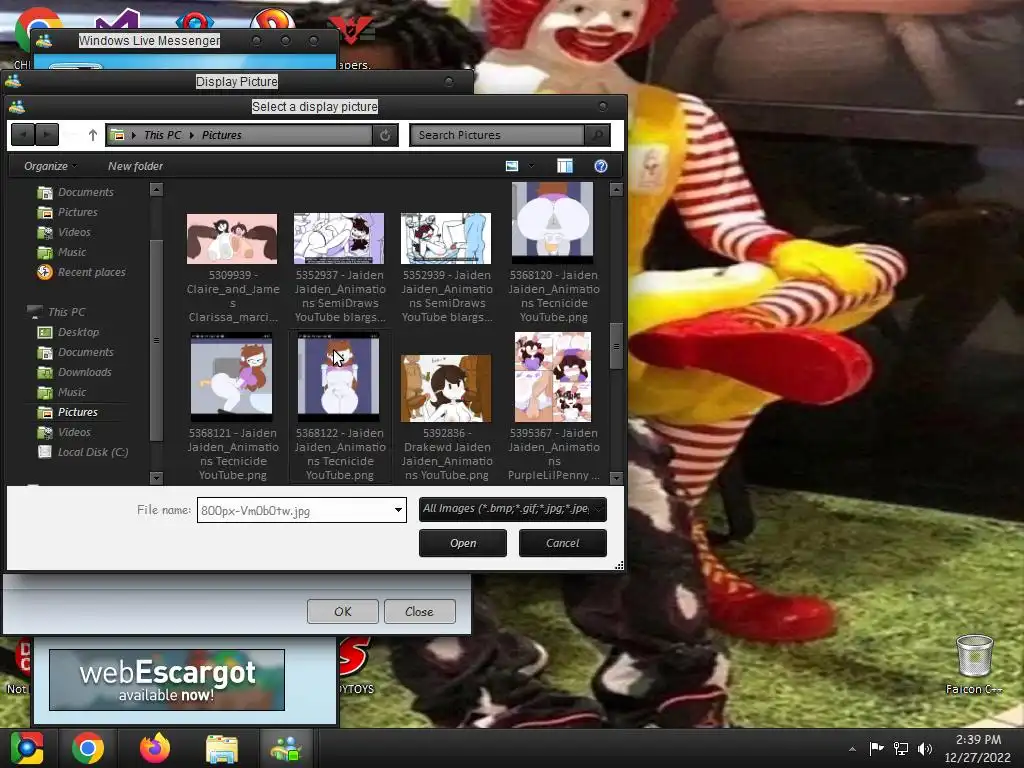
Task: Select This PC in the address bar
Action: [x=163, y=135]
